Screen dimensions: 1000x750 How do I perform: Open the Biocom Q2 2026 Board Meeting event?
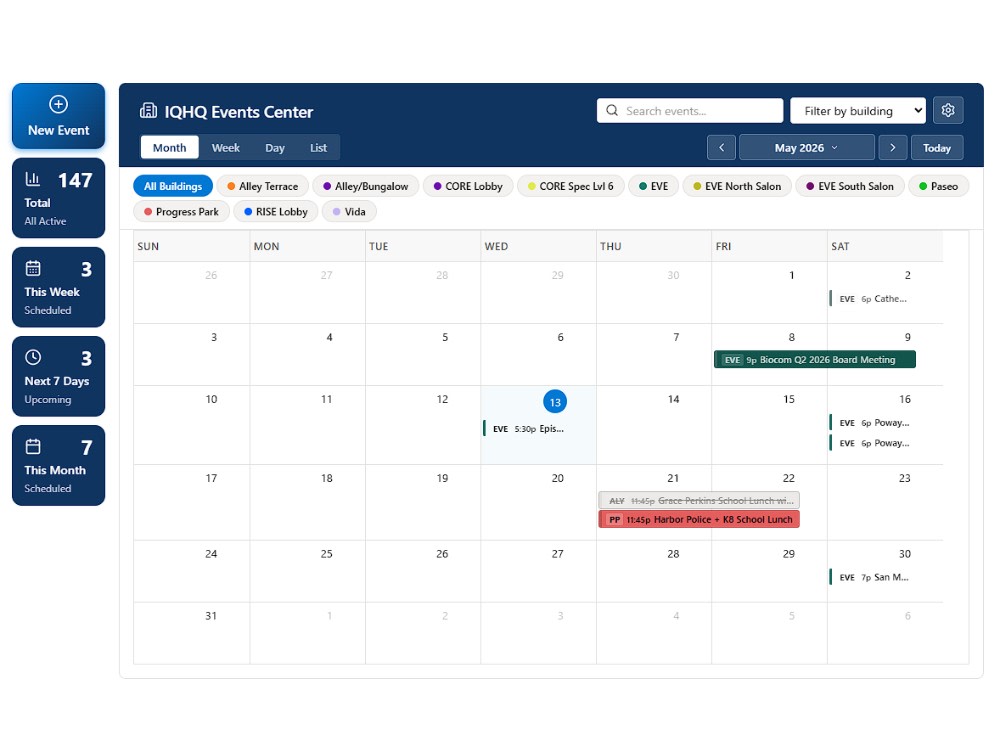(814, 360)
